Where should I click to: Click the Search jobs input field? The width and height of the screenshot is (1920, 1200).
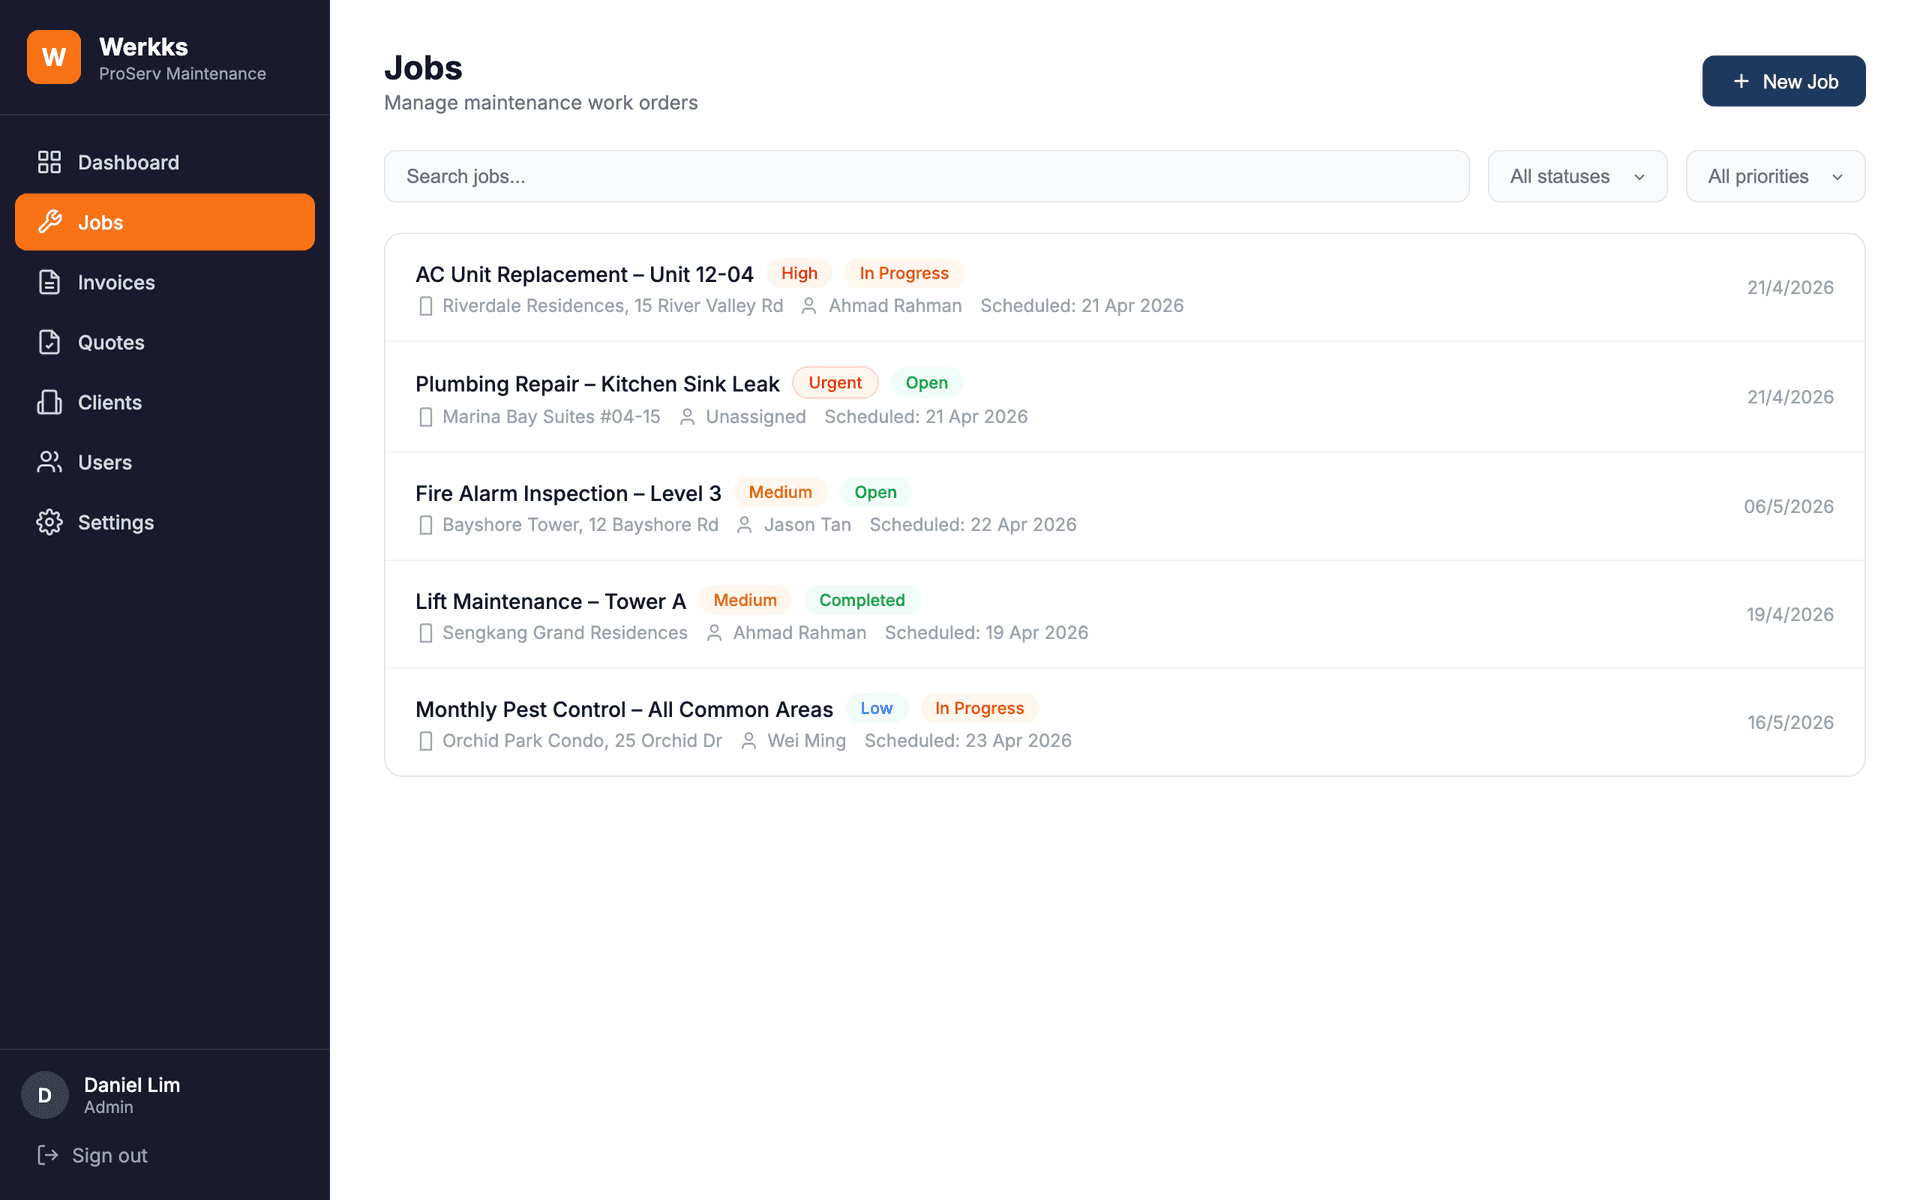[925, 176]
